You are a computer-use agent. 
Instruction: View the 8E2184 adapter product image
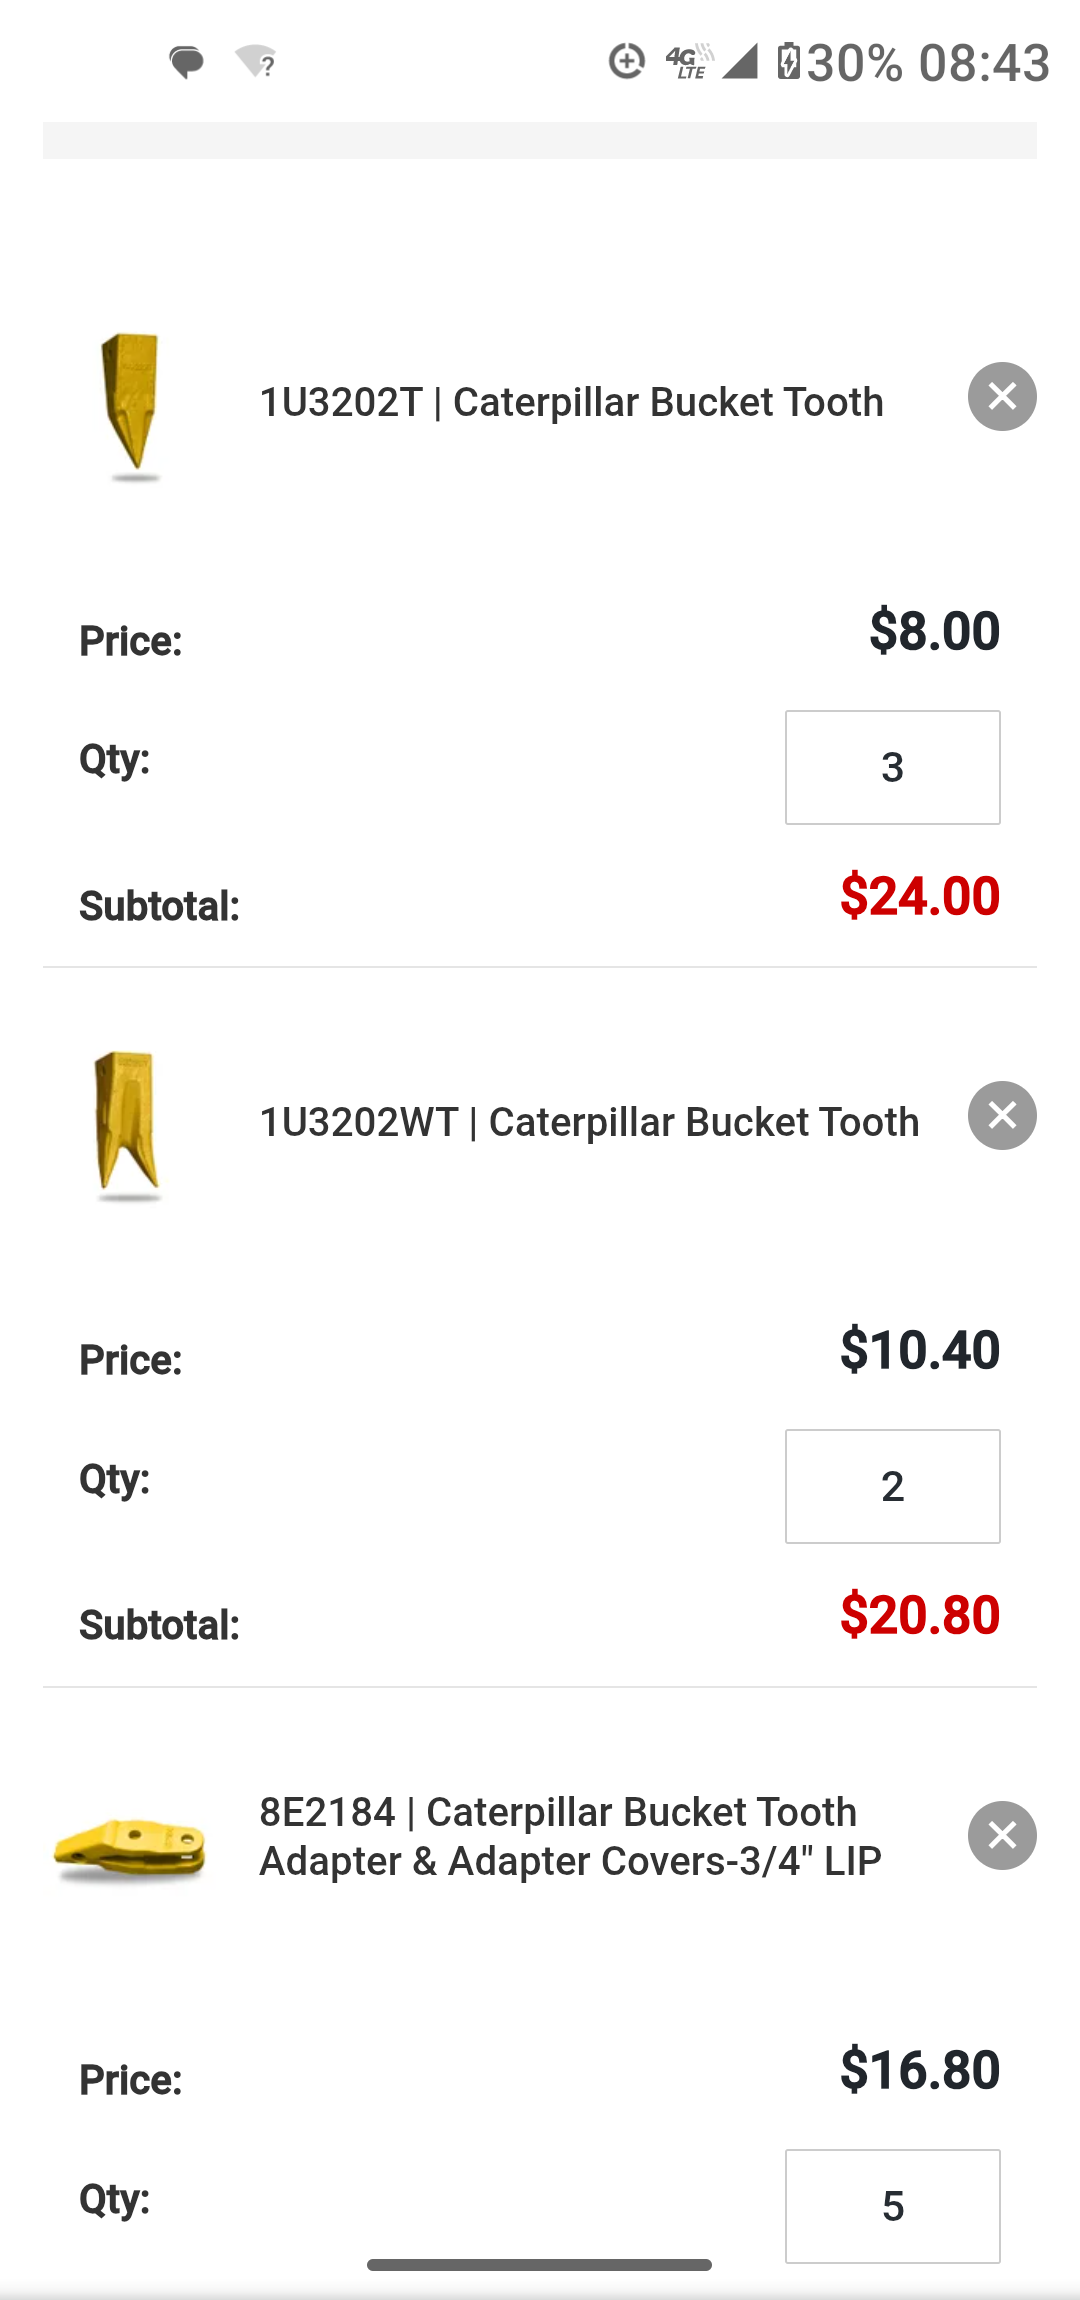point(130,1846)
